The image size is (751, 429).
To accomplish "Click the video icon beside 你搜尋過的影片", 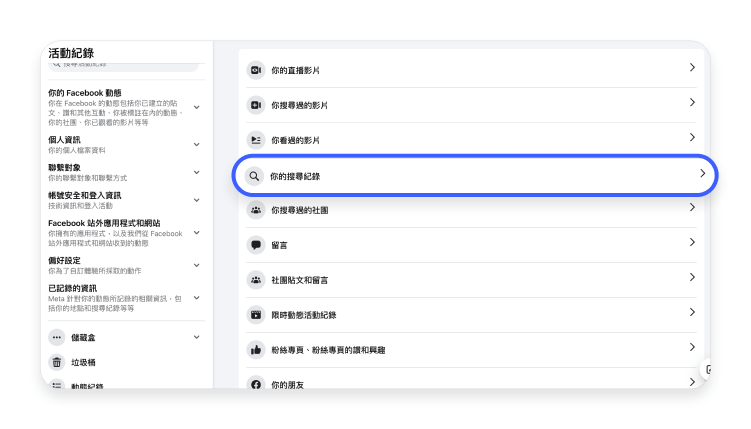I will (256, 104).
